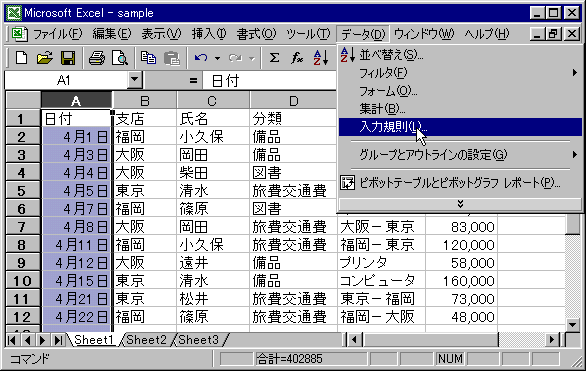Click the Print icon
This screenshot has height=371, width=586.
point(97,58)
